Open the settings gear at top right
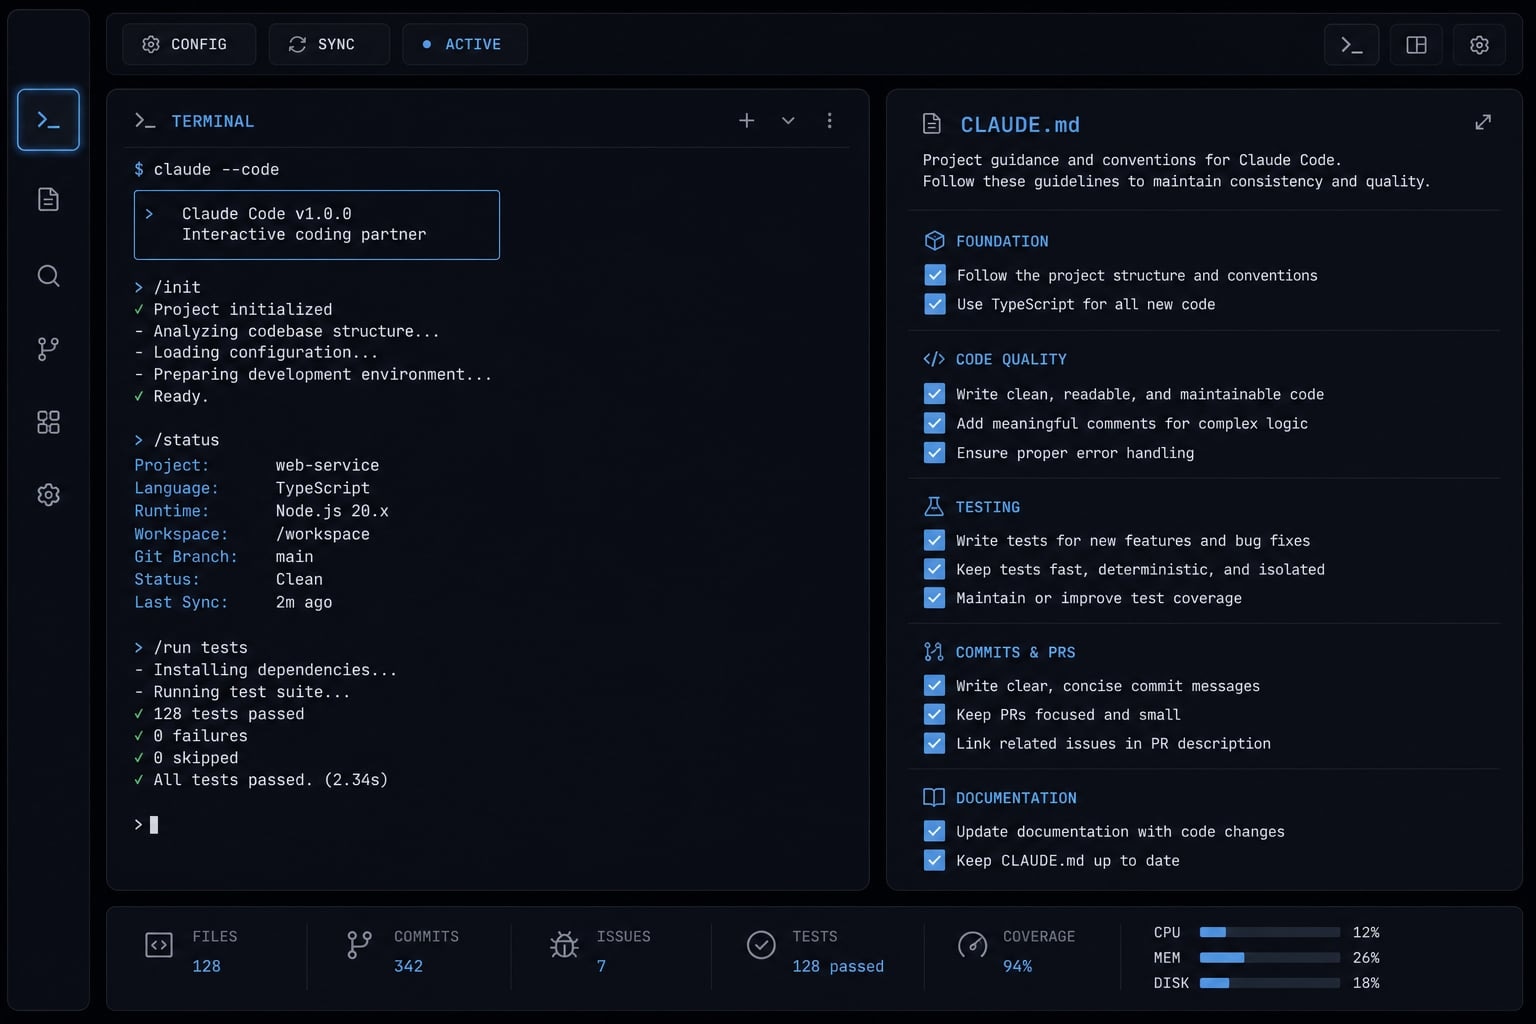The image size is (1536, 1024). (x=1479, y=44)
